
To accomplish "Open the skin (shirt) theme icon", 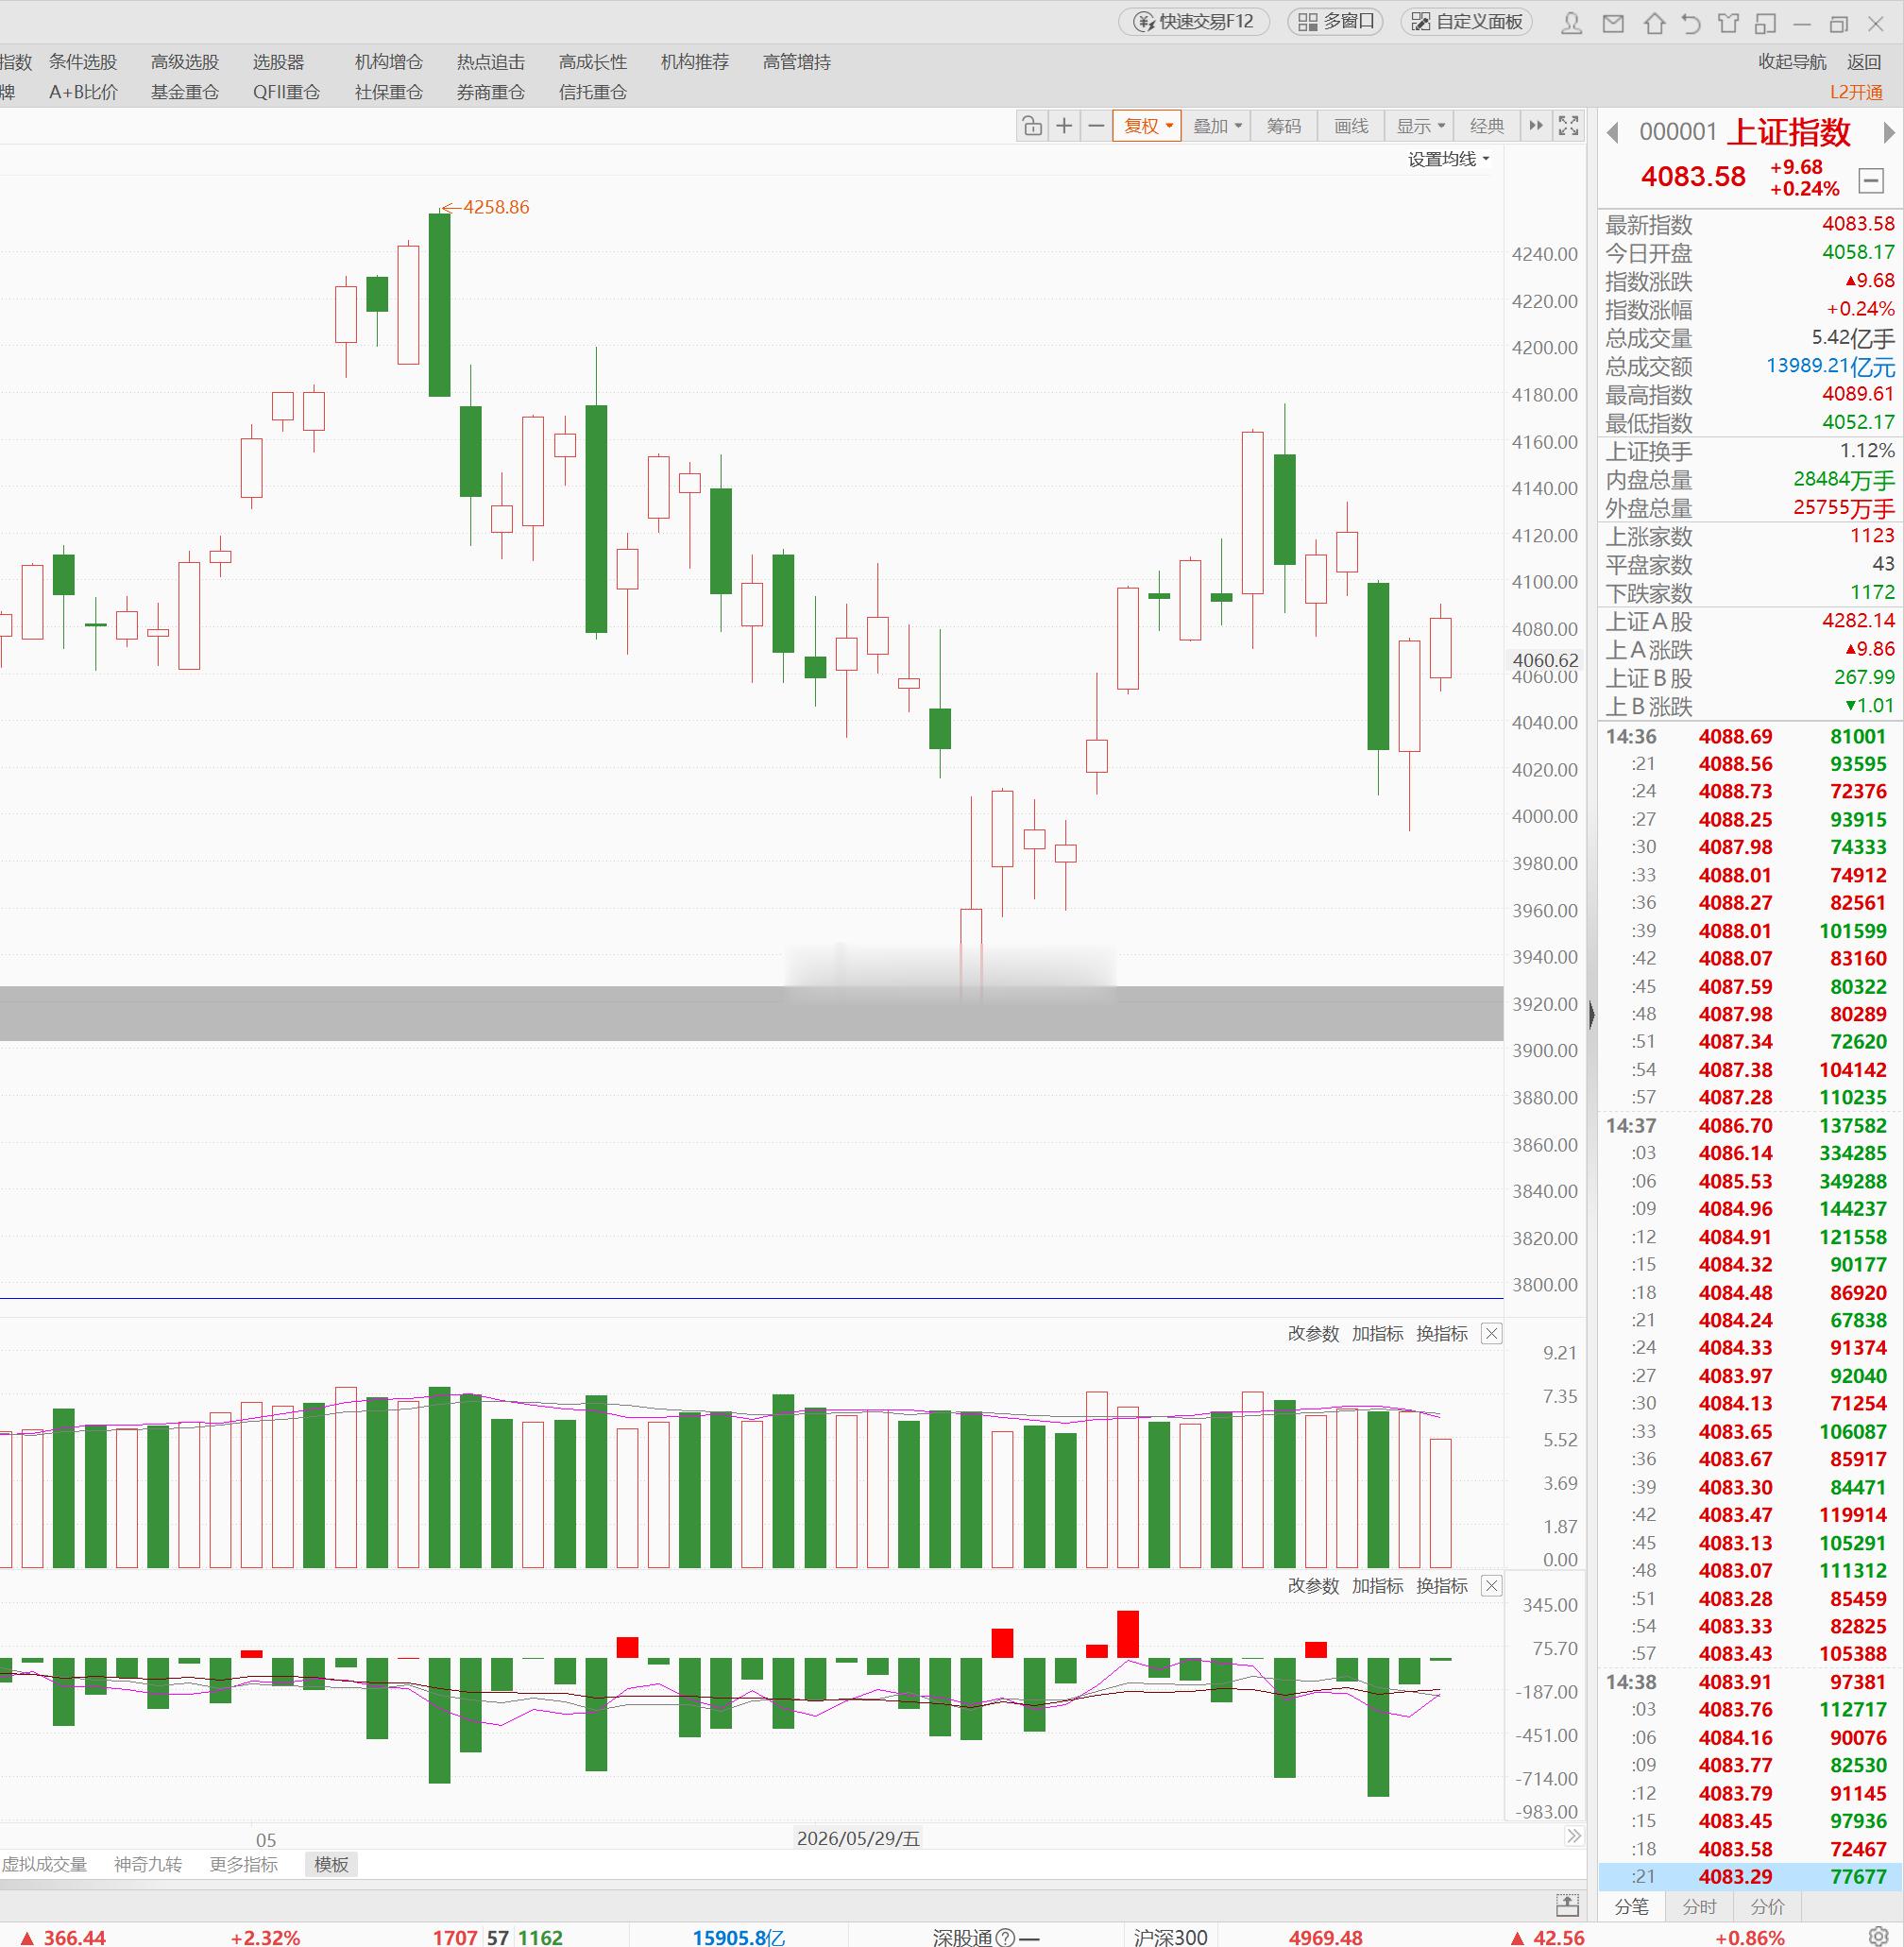I will click(1728, 22).
